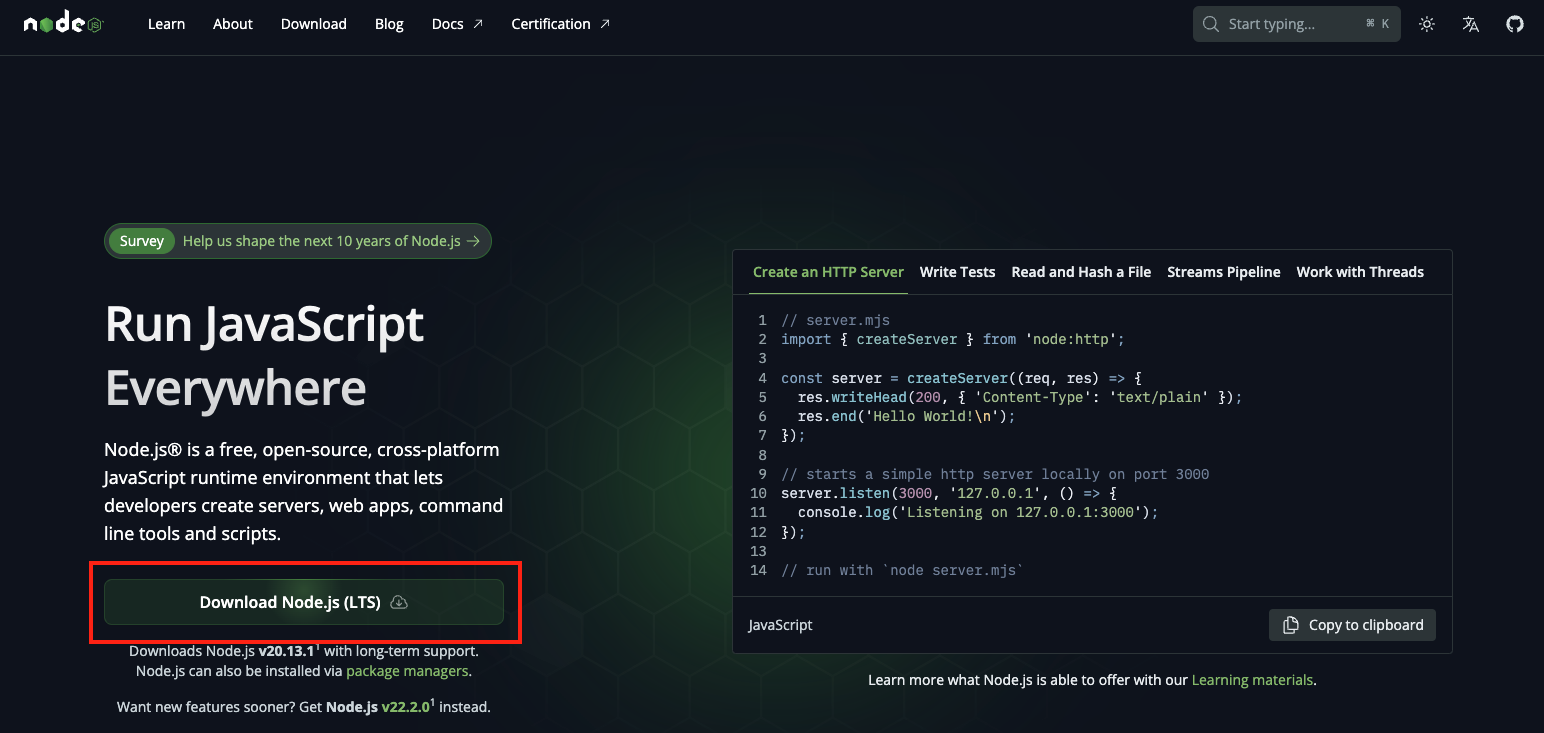The width and height of the screenshot is (1544, 733).
Task: Click the console.log line of code
Action: [x=978, y=512]
